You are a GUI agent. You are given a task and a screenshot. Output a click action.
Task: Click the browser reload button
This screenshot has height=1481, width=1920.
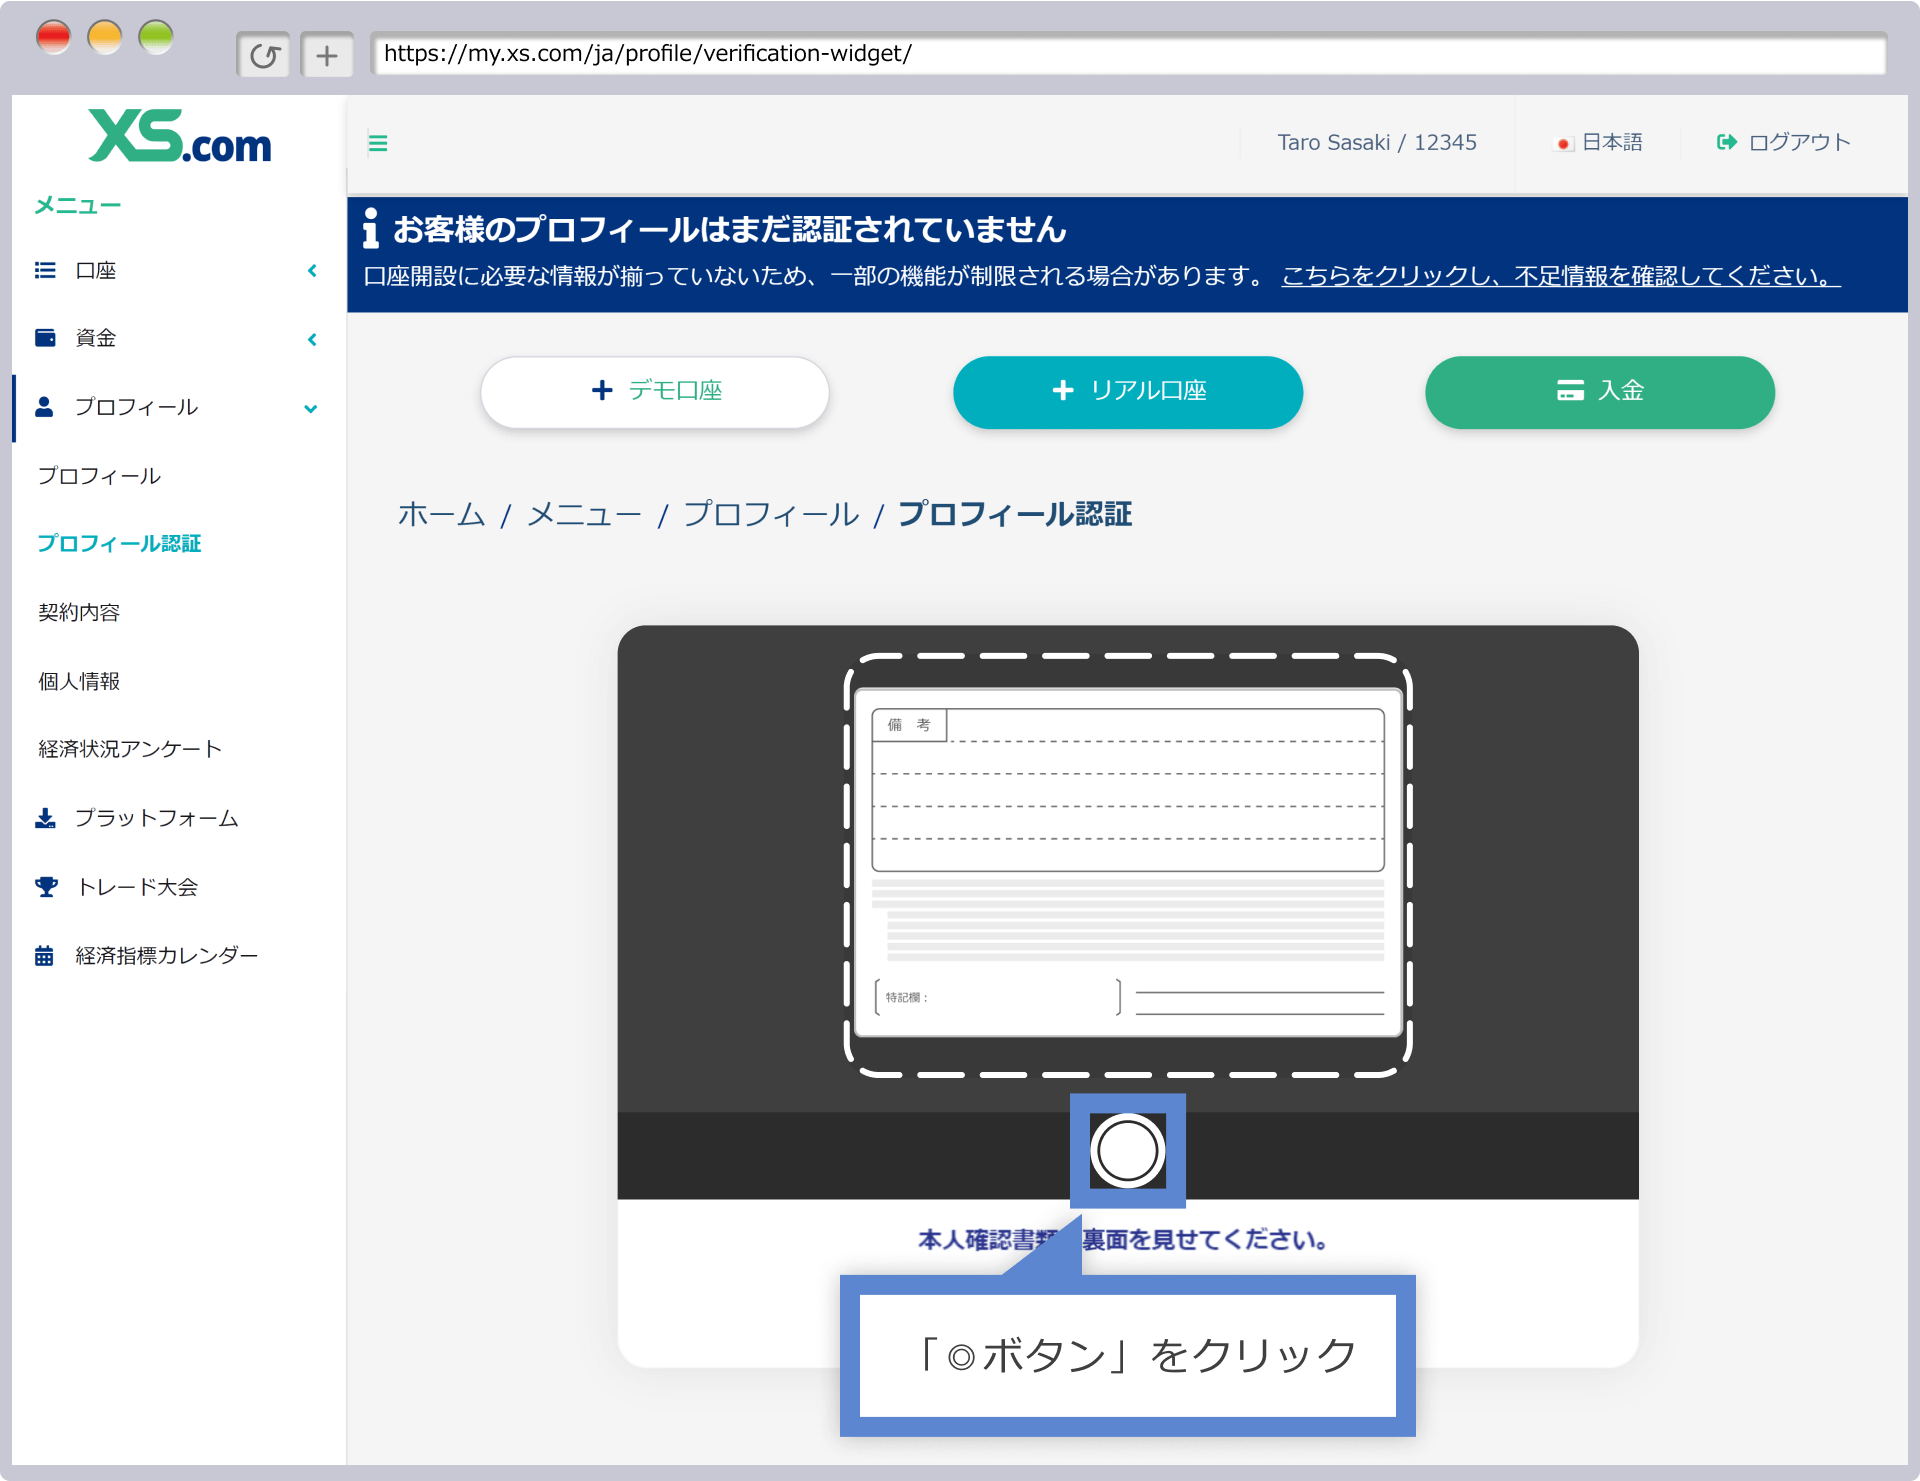264,55
